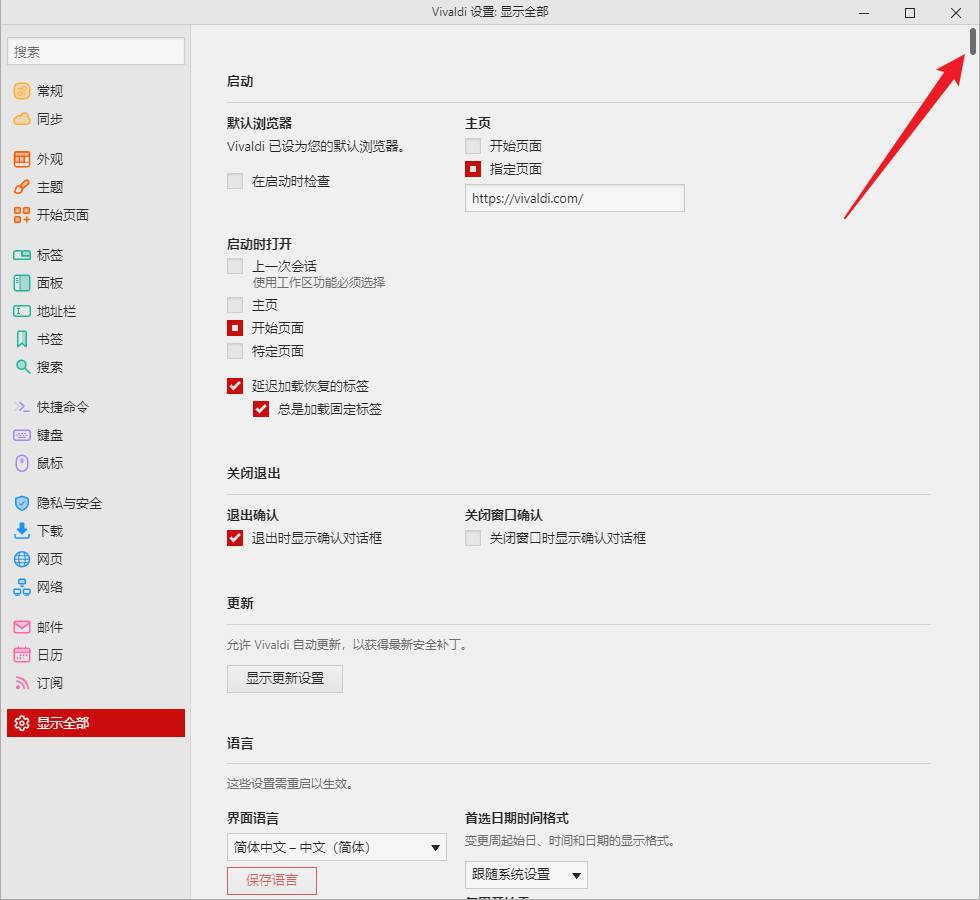Open the 订阅 feed icon
This screenshot has width=980, height=900.
[22, 683]
